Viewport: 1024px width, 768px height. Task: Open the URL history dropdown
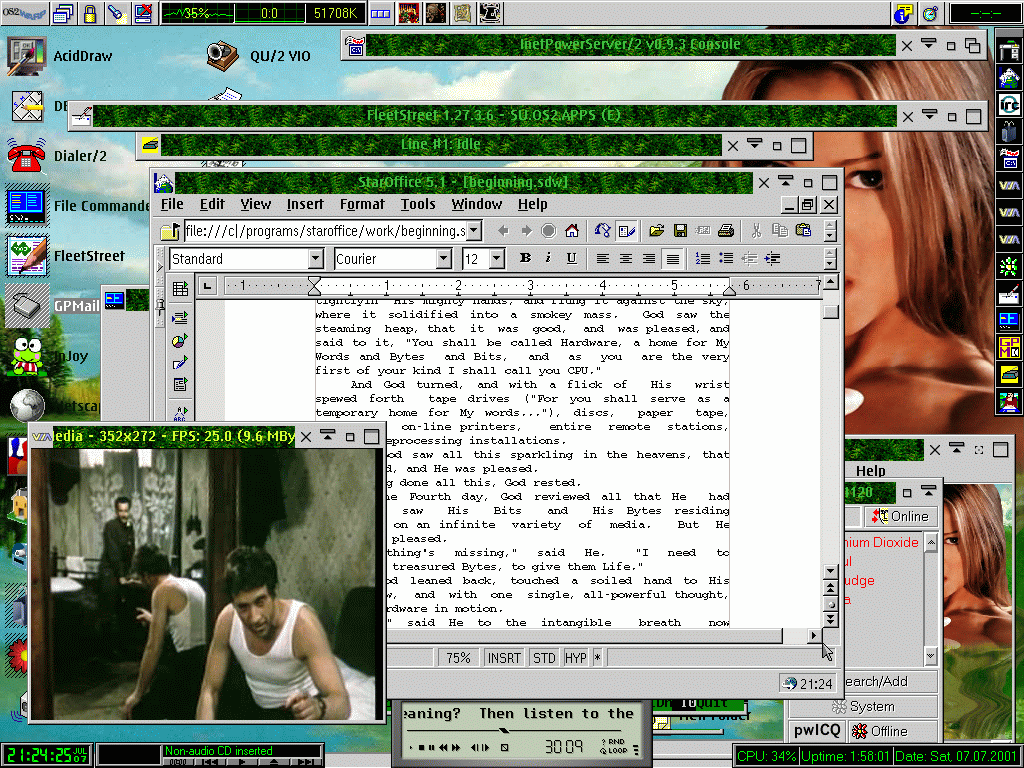(x=475, y=231)
